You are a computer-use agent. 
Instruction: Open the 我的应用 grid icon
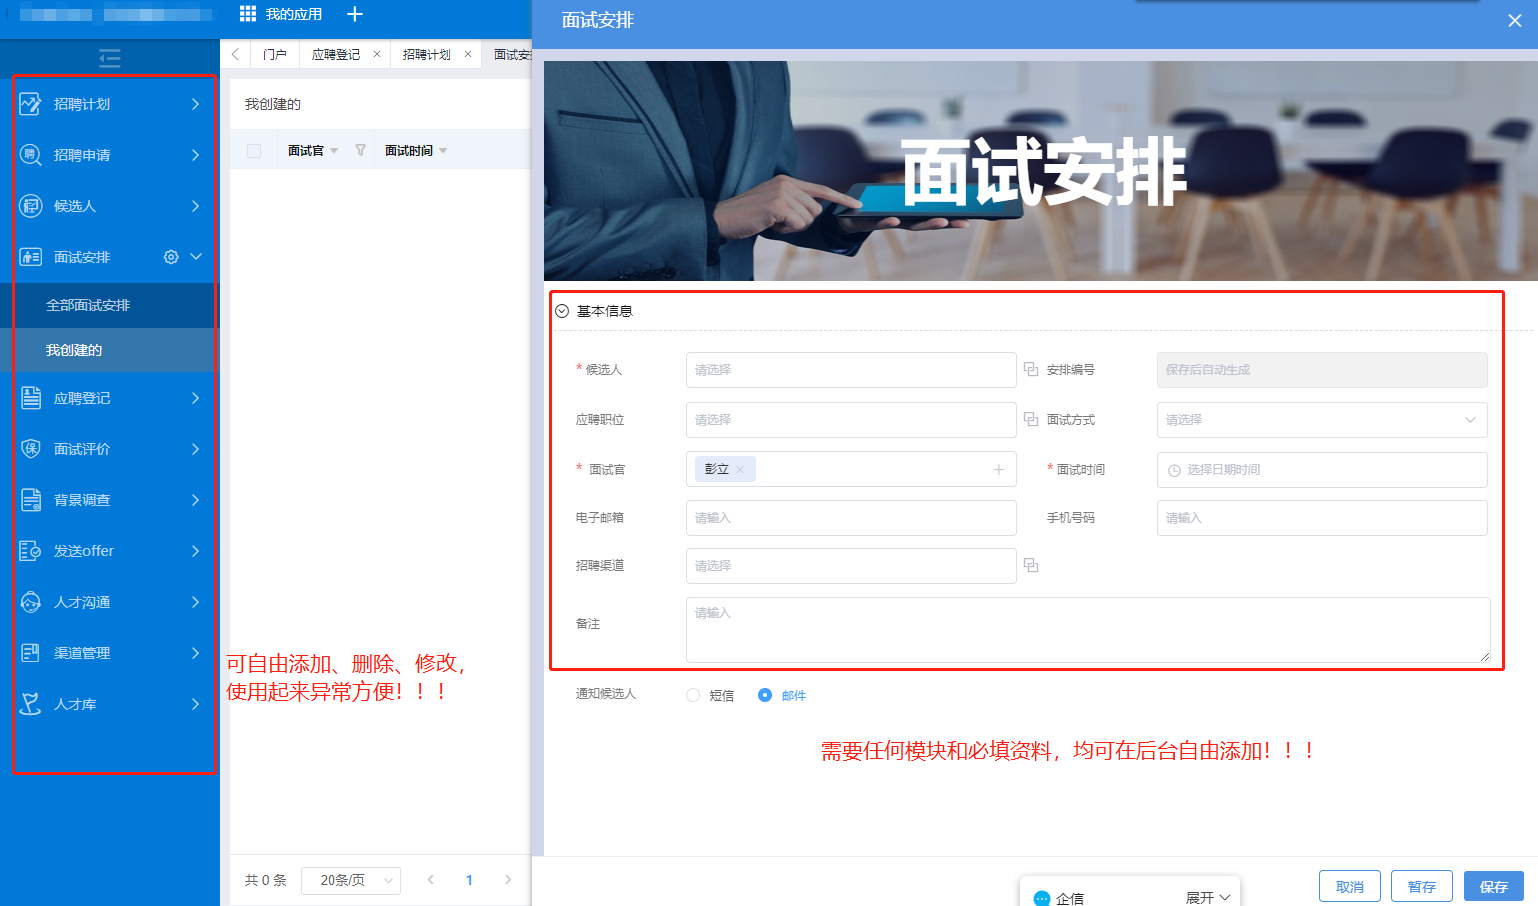click(x=248, y=14)
